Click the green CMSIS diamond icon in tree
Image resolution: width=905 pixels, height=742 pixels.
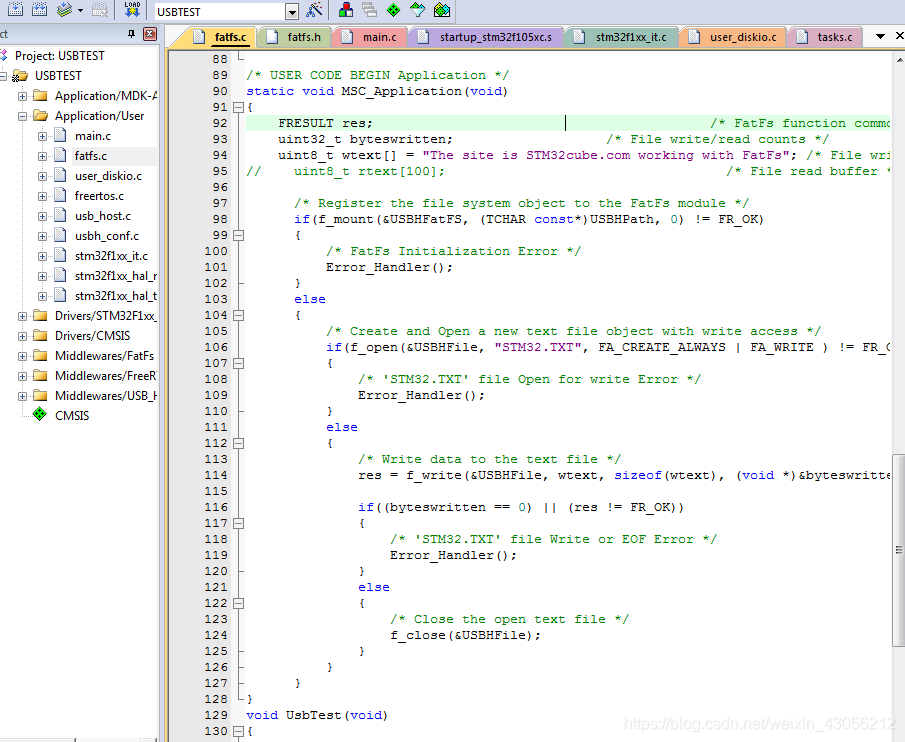tap(39, 414)
